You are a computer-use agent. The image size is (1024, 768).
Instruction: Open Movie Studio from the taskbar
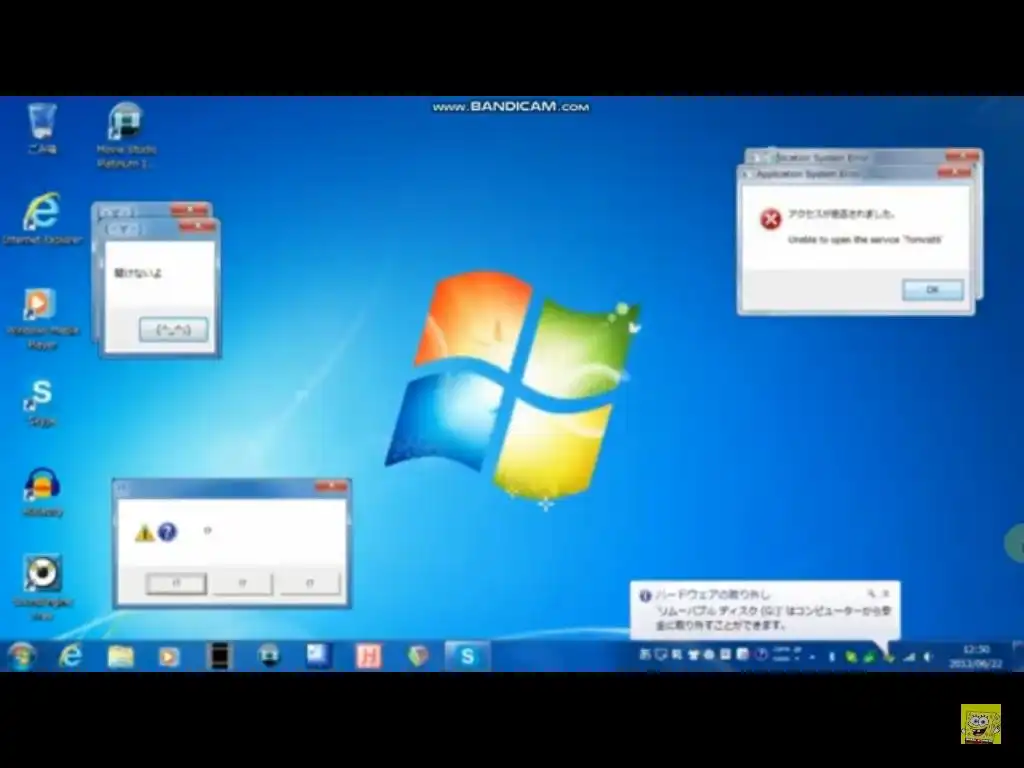tap(268, 656)
